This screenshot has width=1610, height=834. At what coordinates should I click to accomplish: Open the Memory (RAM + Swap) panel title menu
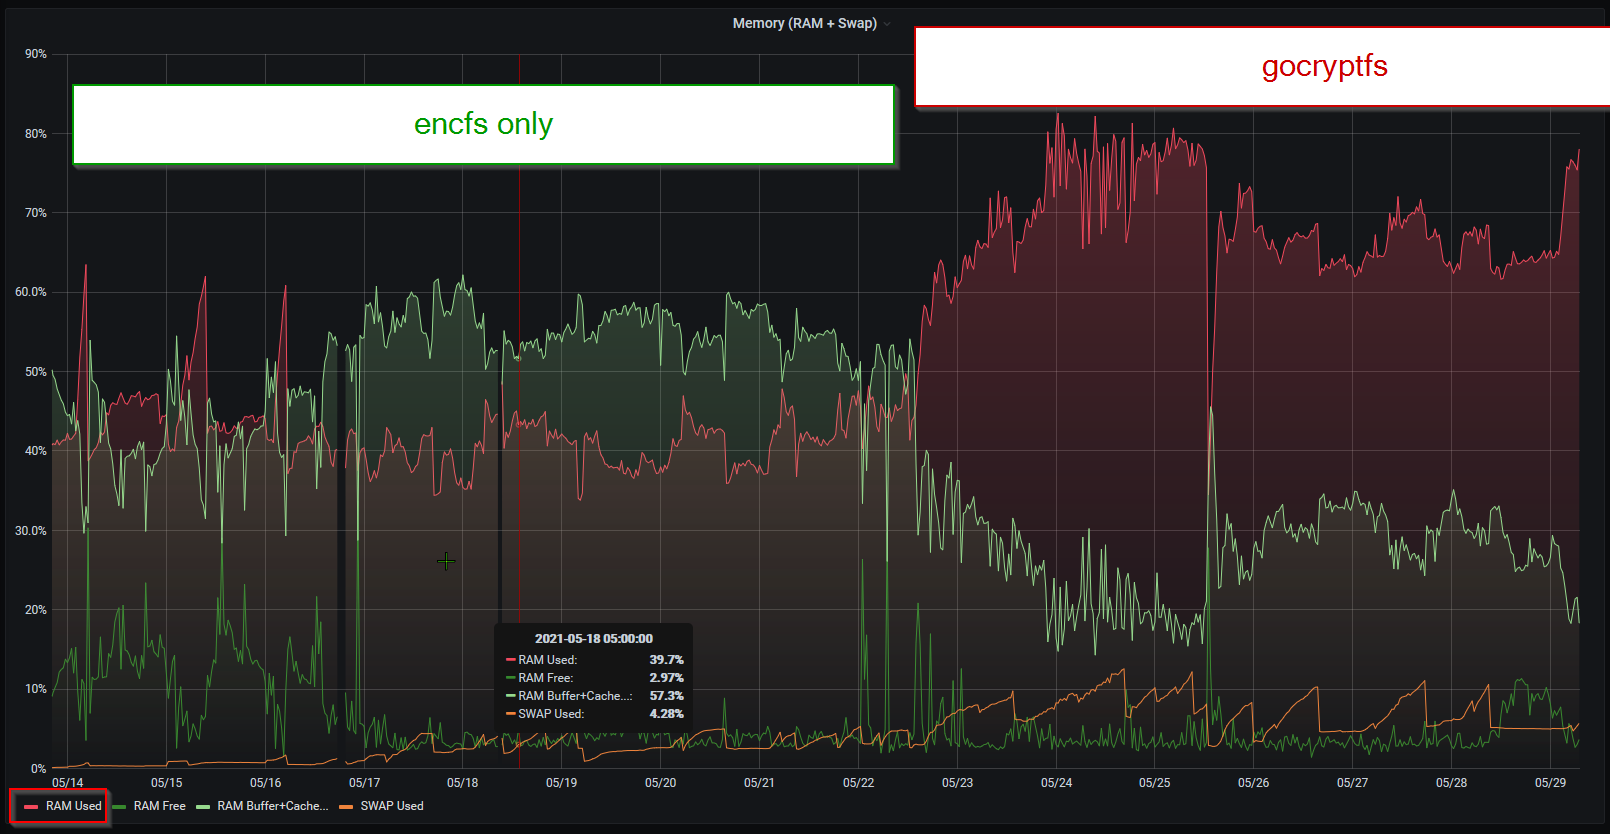point(805,23)
